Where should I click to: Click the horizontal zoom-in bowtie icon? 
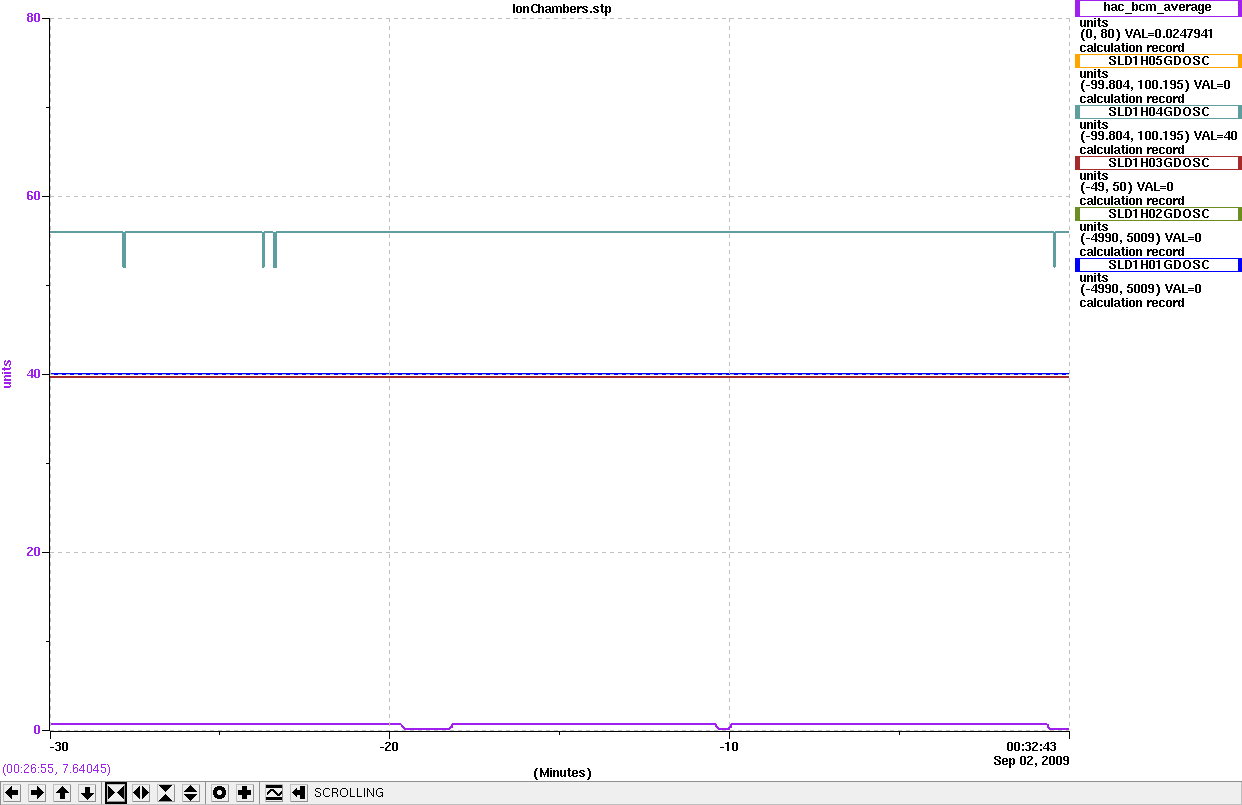click(116, 793)
